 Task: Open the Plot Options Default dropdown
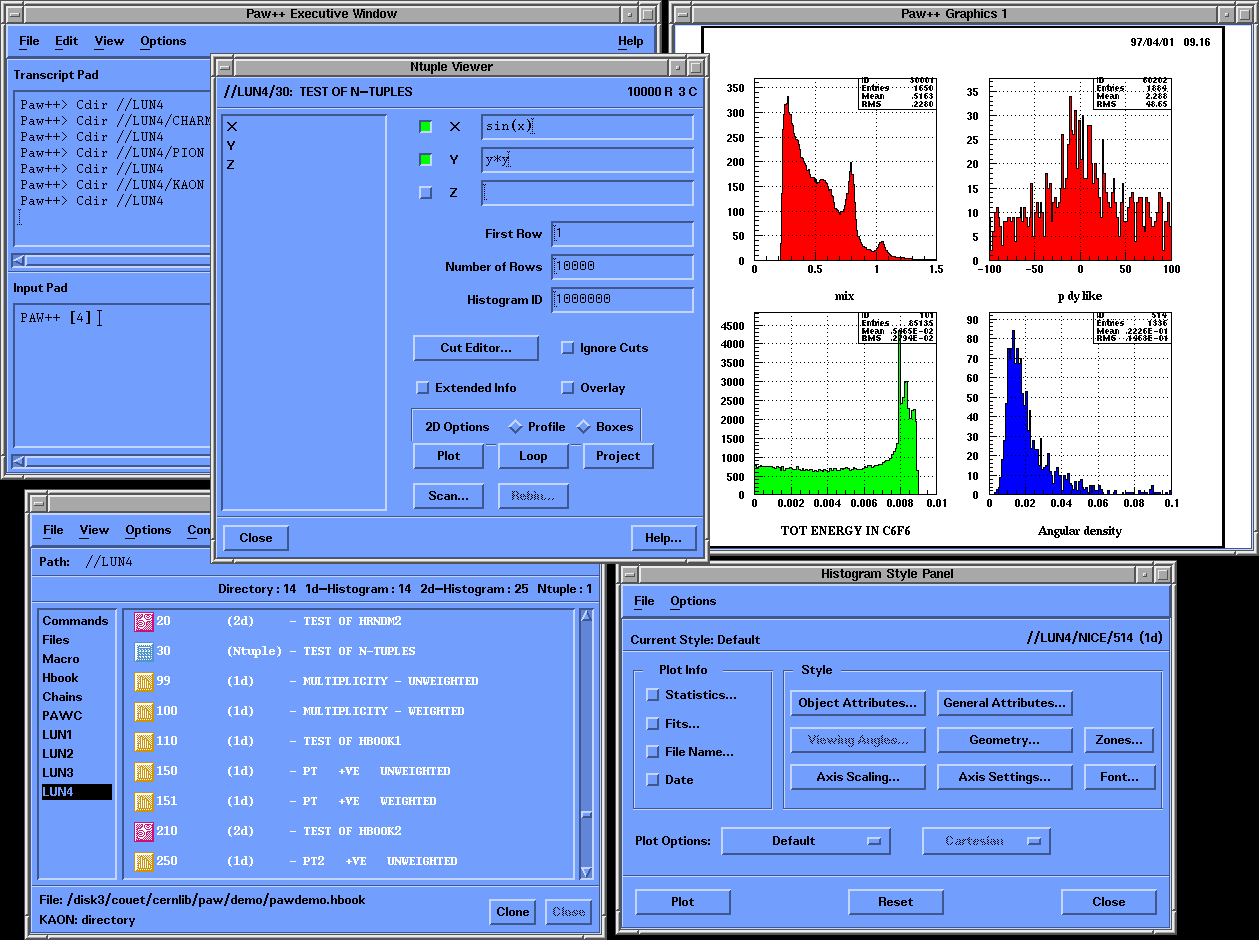805,841
